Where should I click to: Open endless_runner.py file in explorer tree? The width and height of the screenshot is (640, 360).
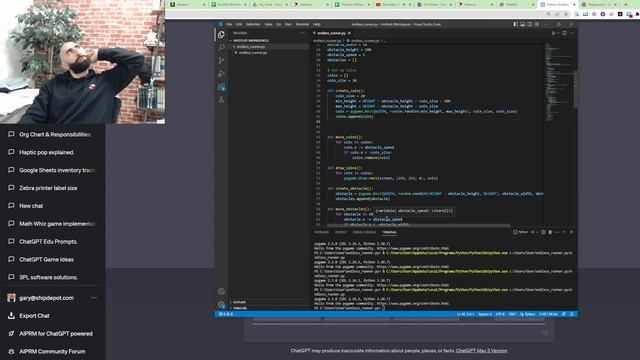point(269,53)
